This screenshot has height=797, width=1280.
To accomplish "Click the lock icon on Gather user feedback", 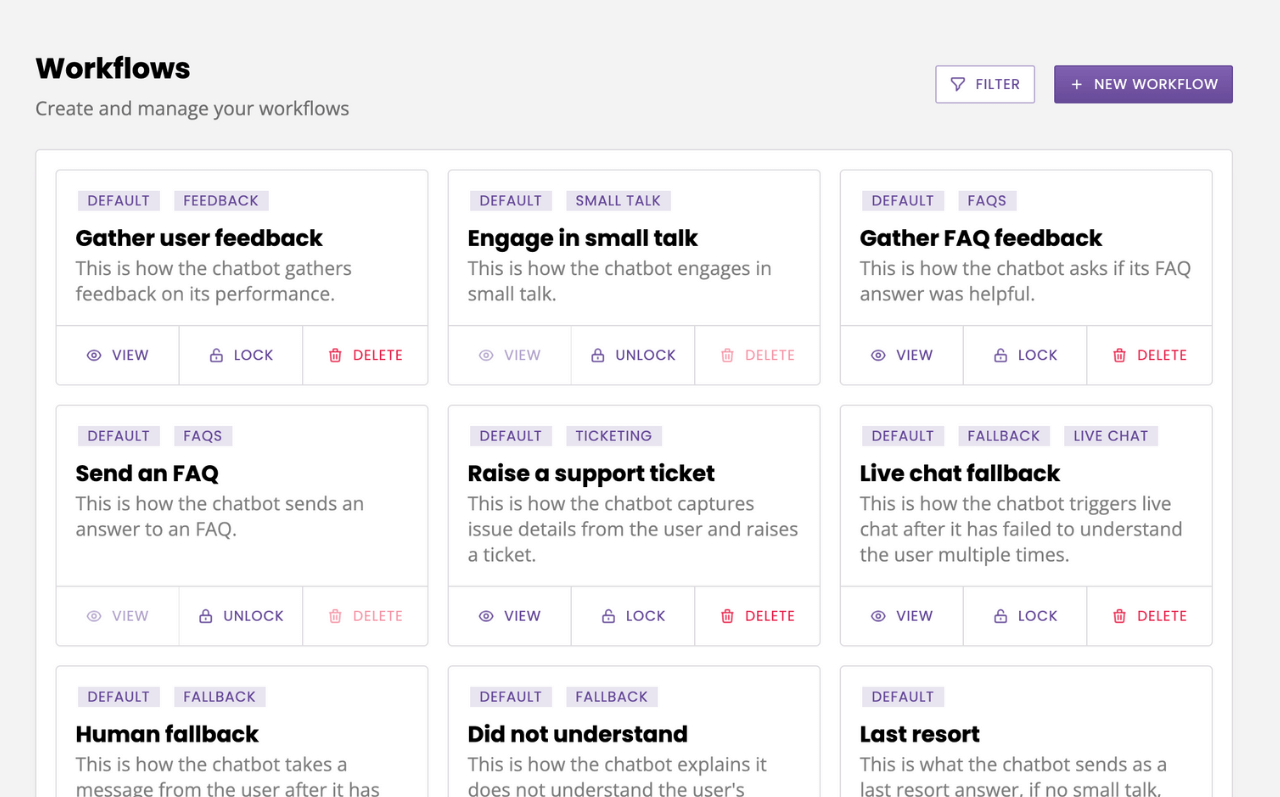I will coord(215,355).
